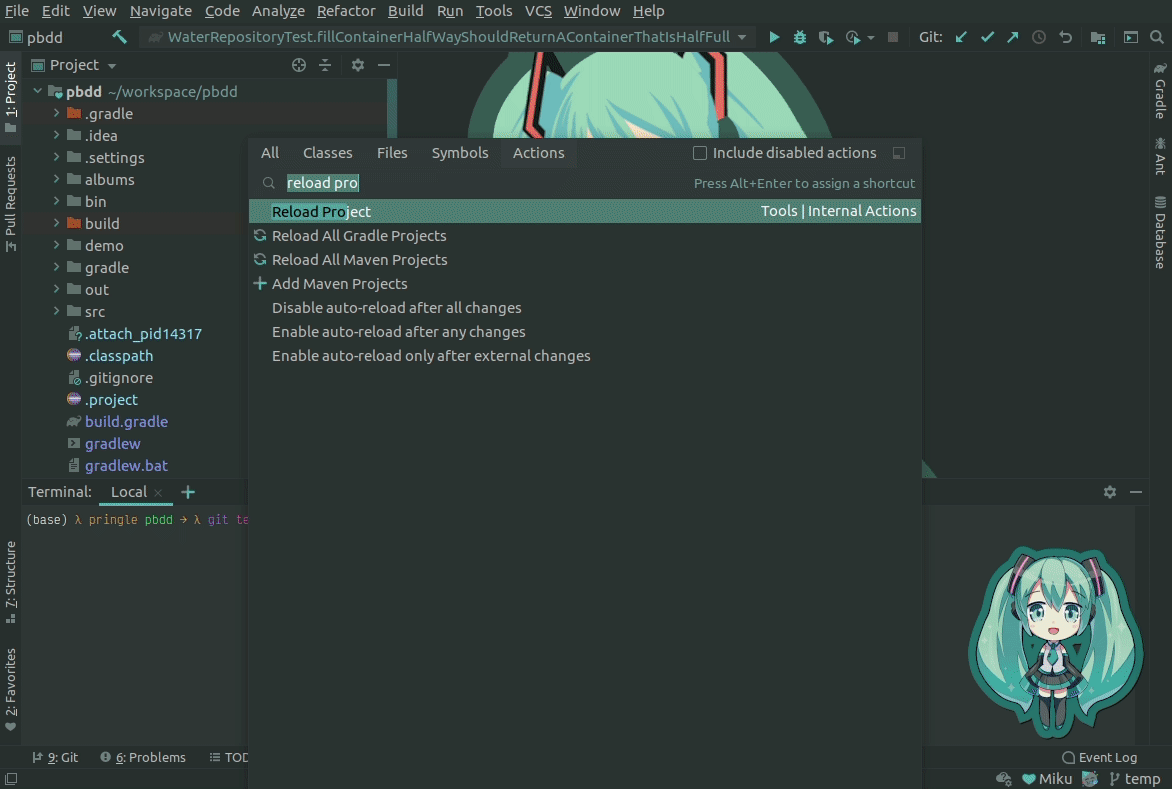Click the Build project hammer icon
The image size is (1172, 789).
click(x=120, y=37)
